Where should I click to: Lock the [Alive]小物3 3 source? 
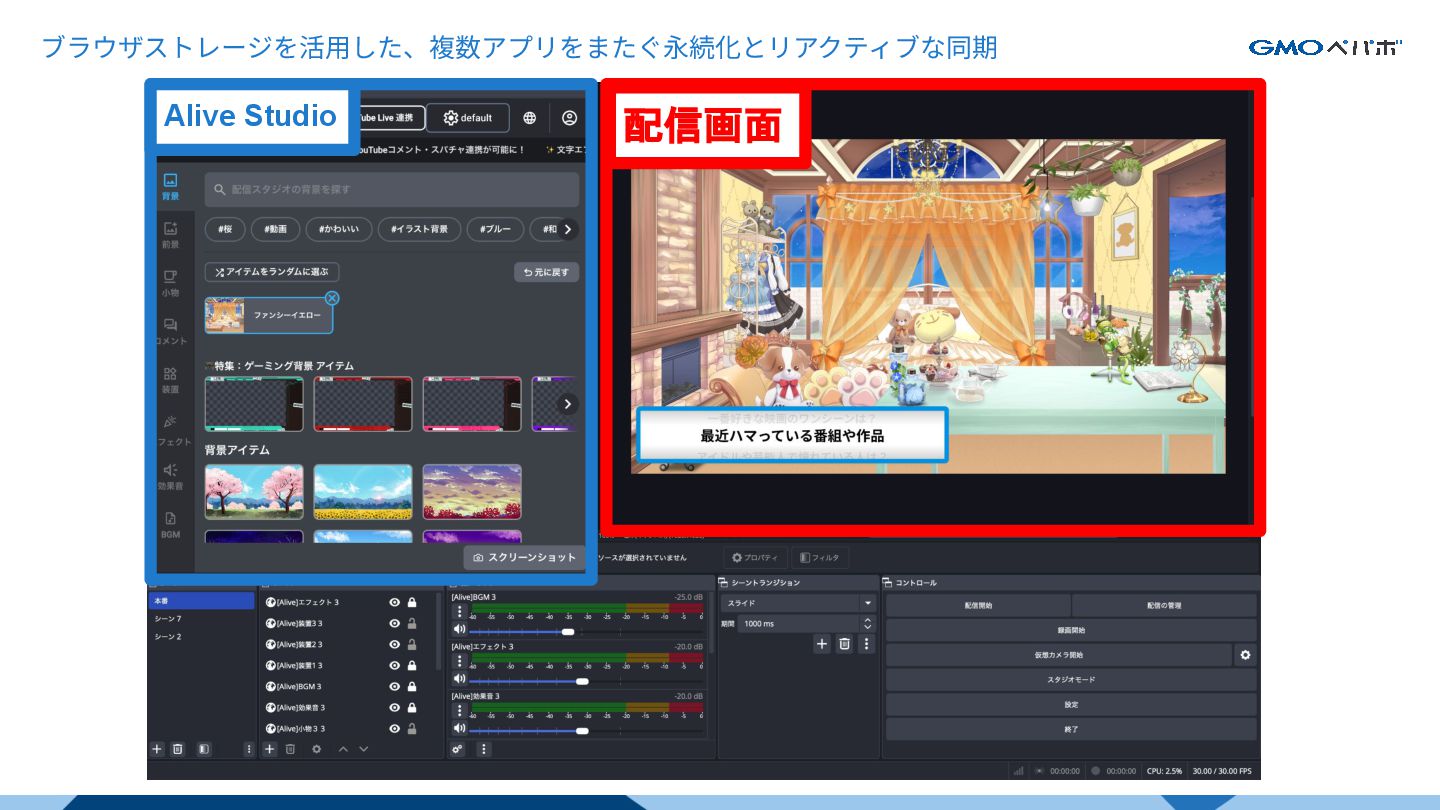pos(412,729)
